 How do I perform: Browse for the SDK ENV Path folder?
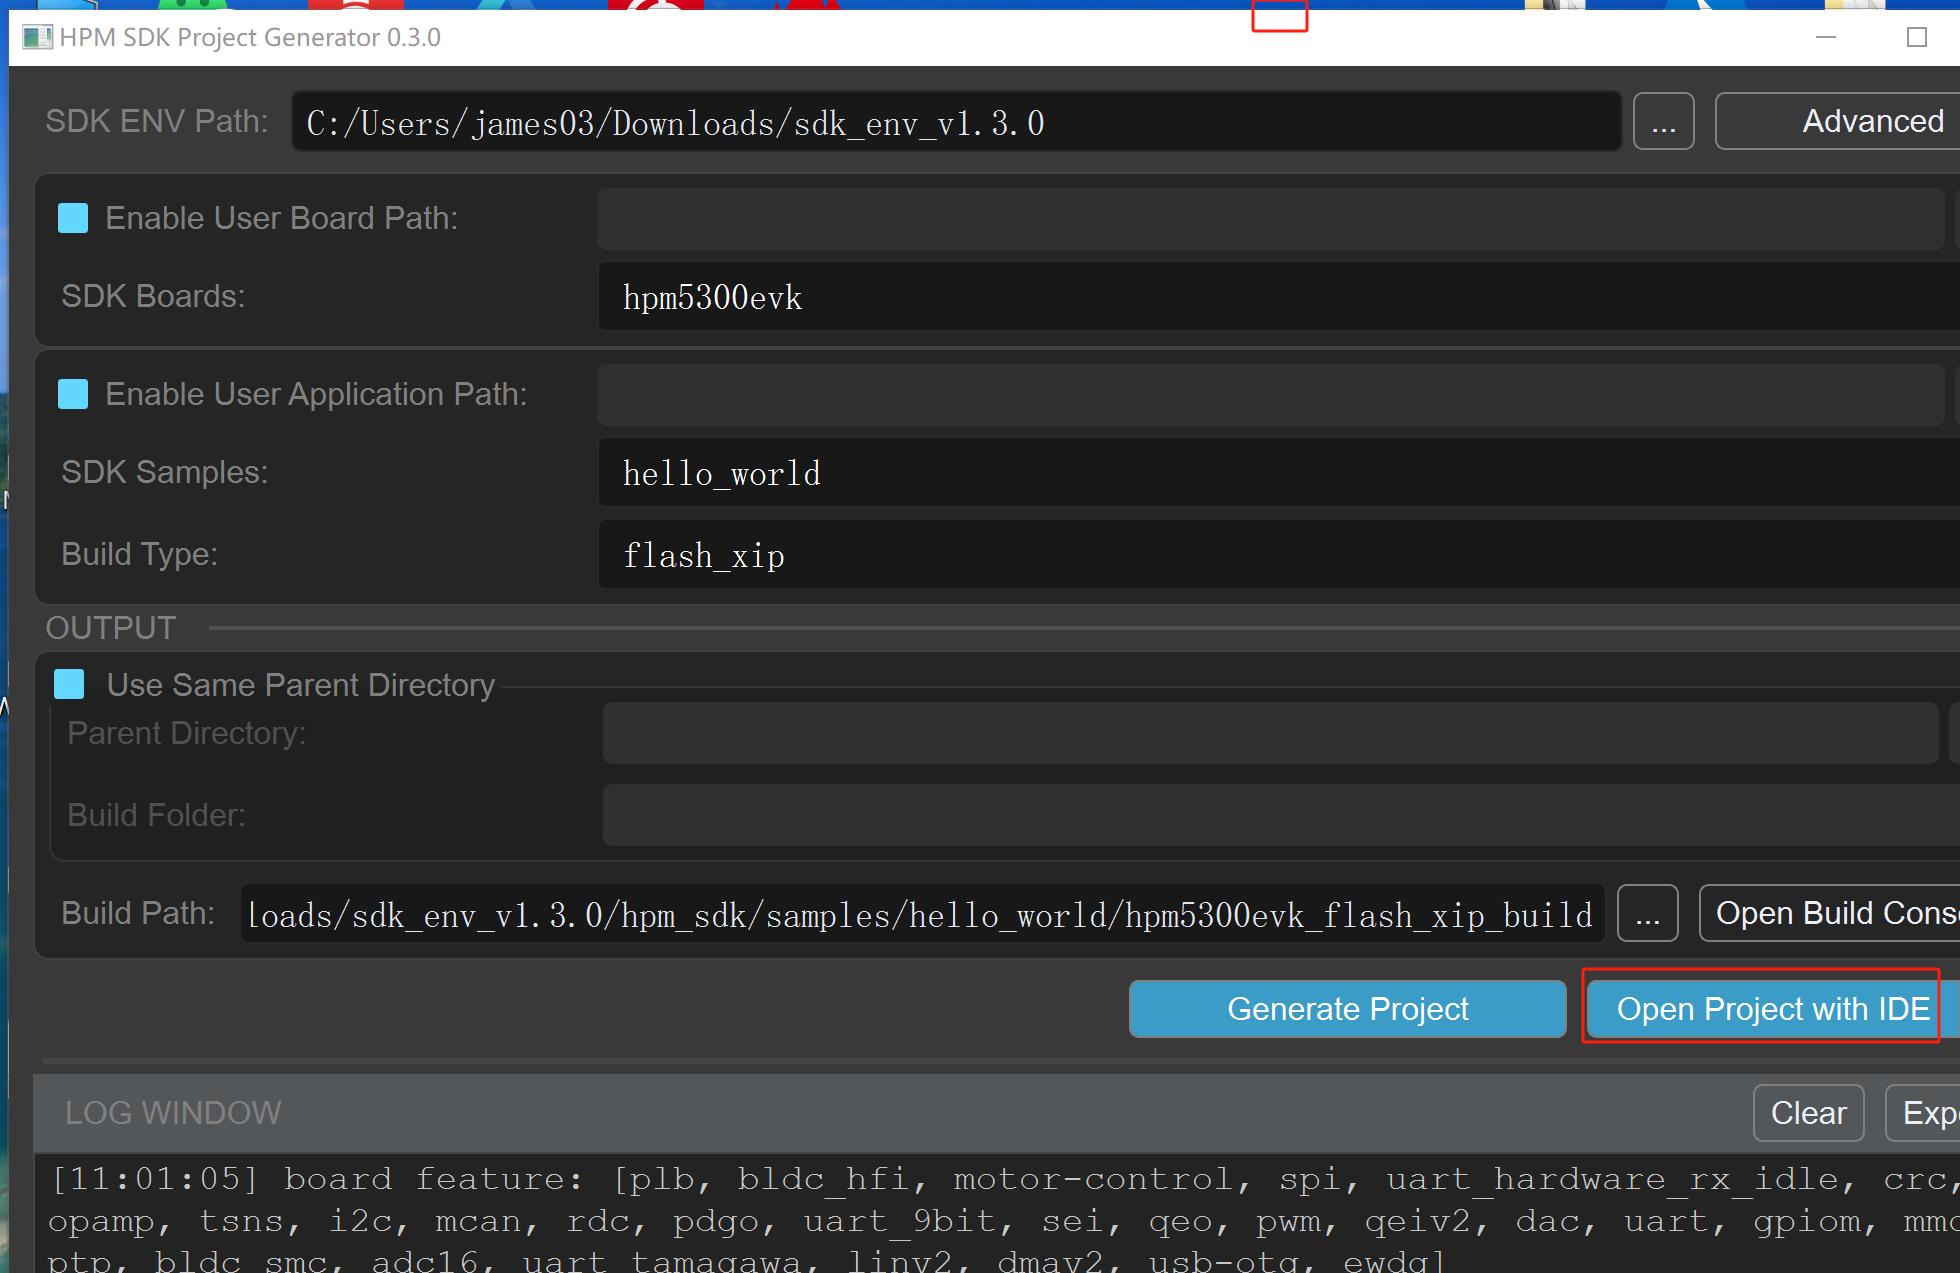[x=1663, y=122]
